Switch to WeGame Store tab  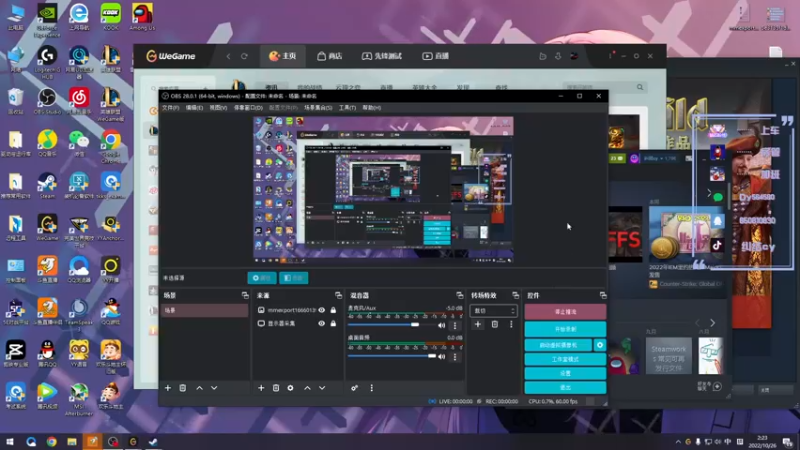point(330,56)
